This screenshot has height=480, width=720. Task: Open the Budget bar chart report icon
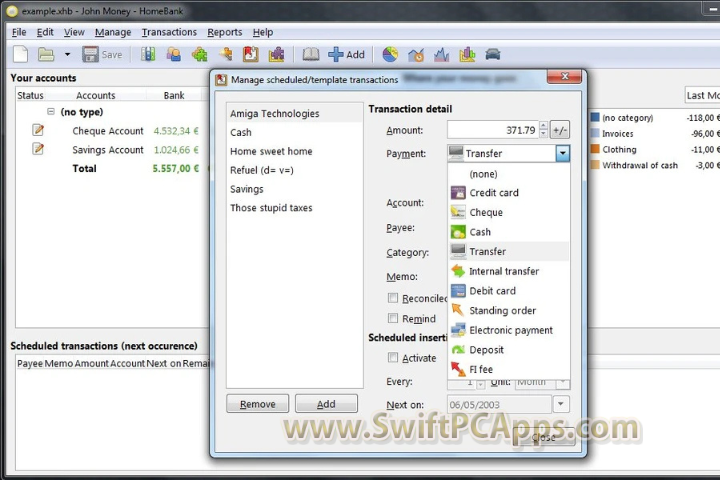[467, 54]
